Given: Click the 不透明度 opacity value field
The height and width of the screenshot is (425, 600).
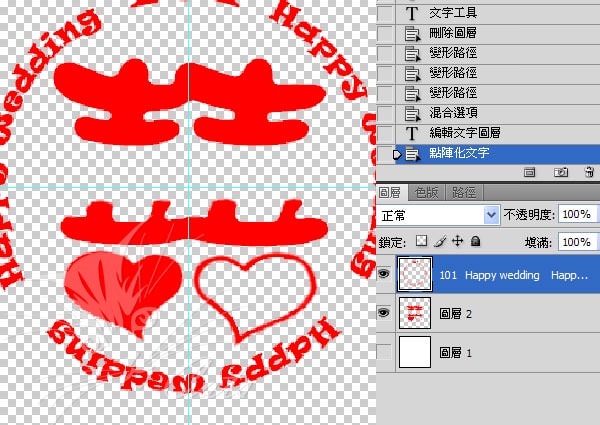Looking at the screenshot, I should coord(575,215).
